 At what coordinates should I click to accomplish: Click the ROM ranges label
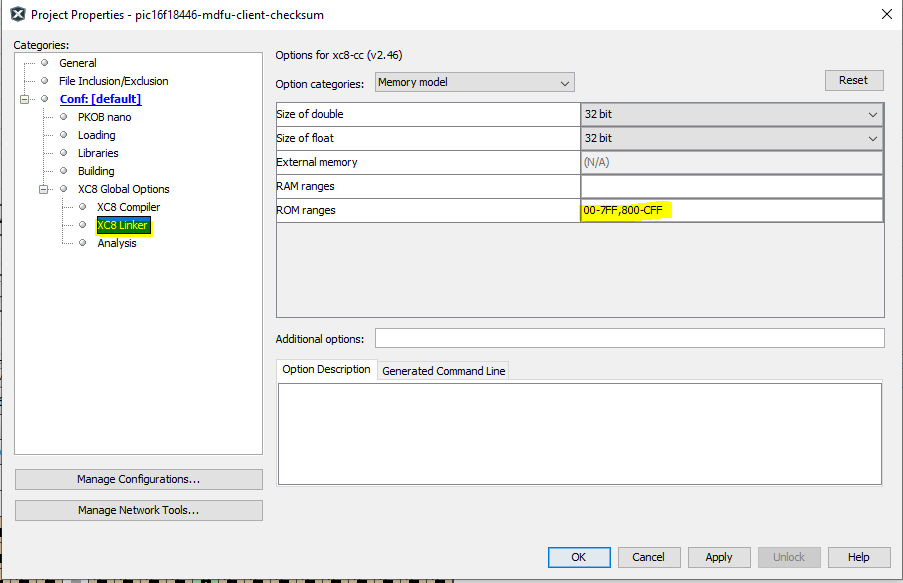306,210
